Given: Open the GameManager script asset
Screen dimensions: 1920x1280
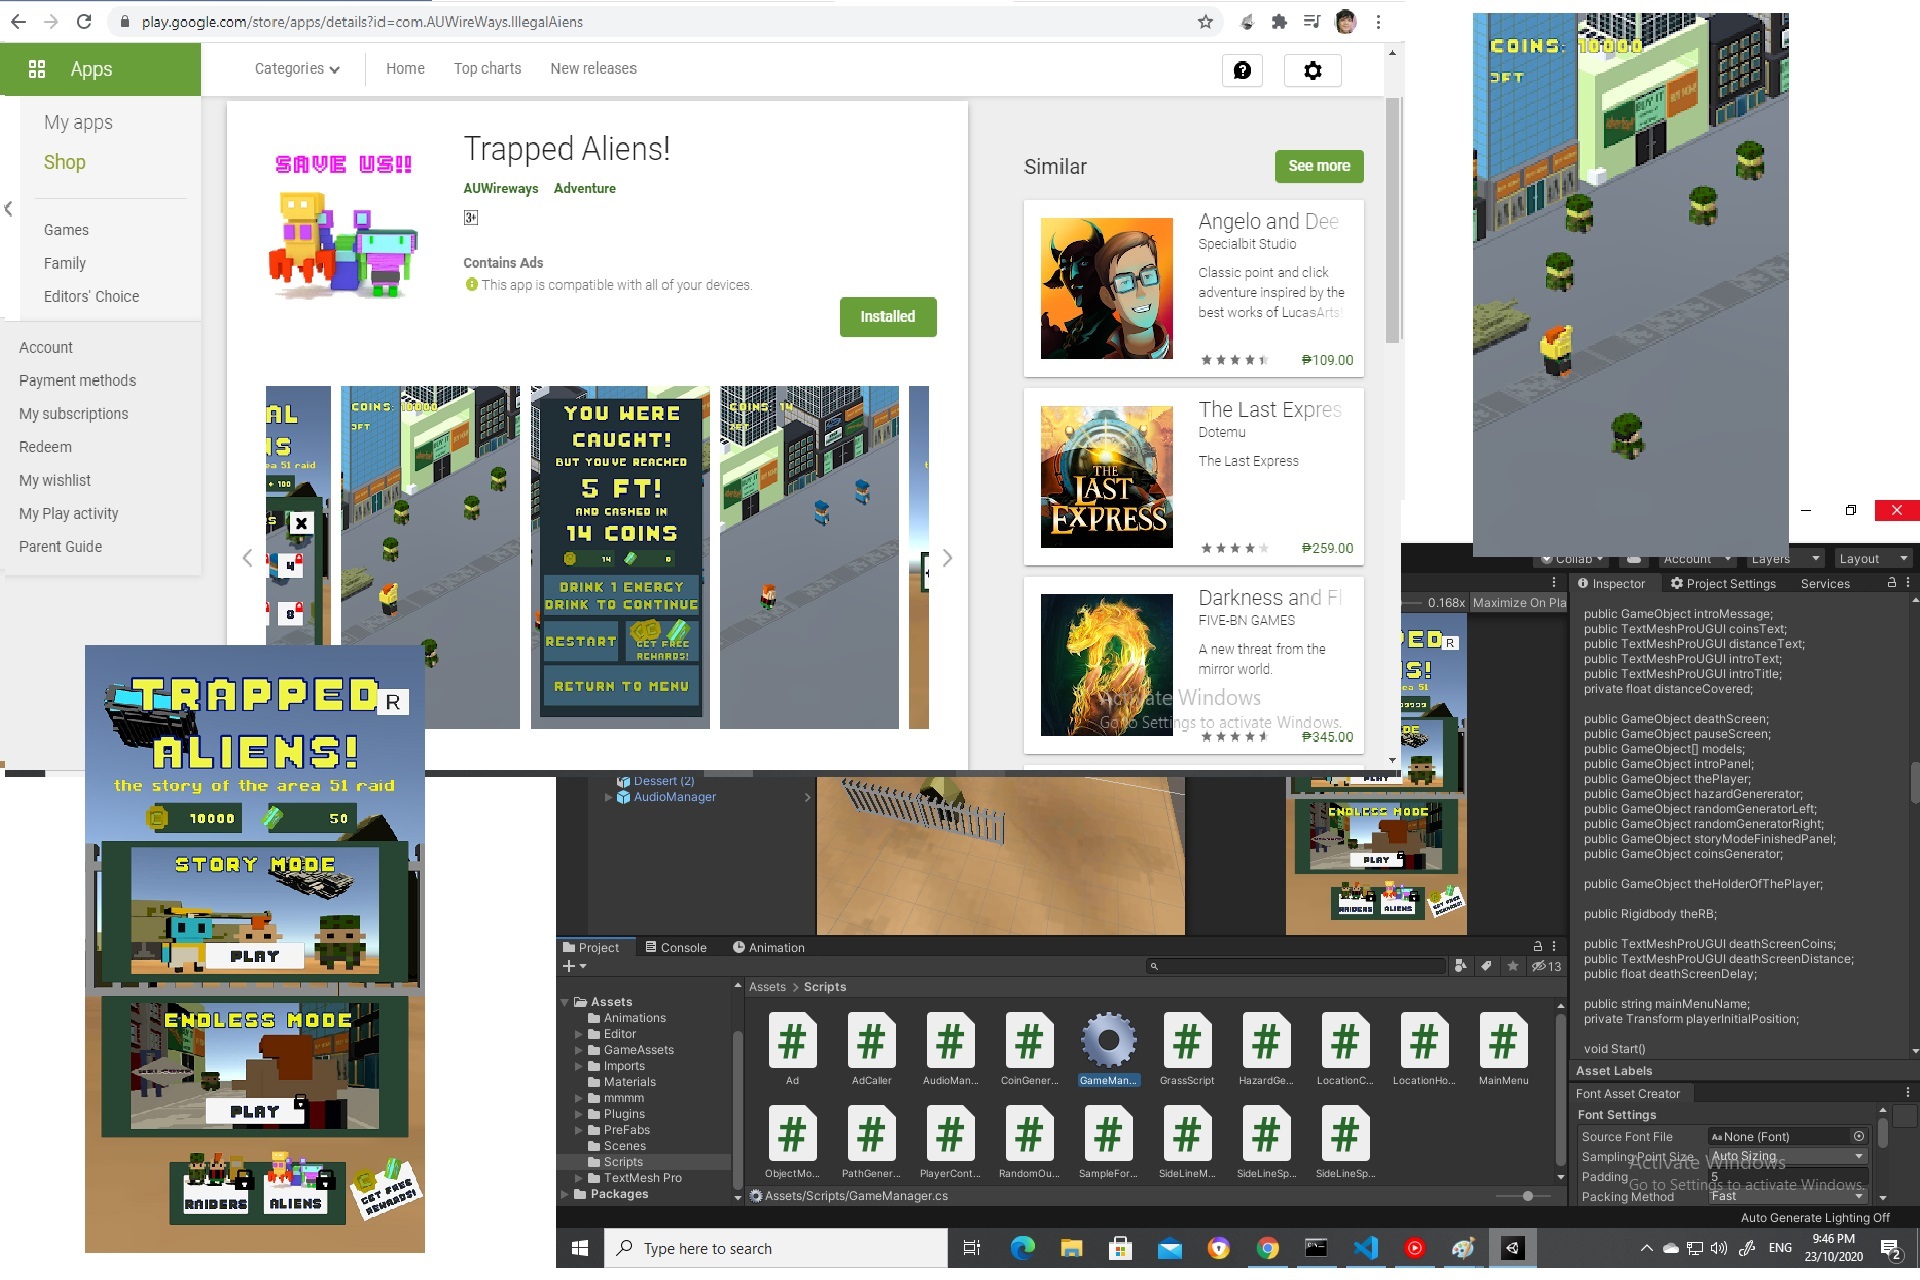Looking at the screenshot, I should (x=1107, y=1041).
